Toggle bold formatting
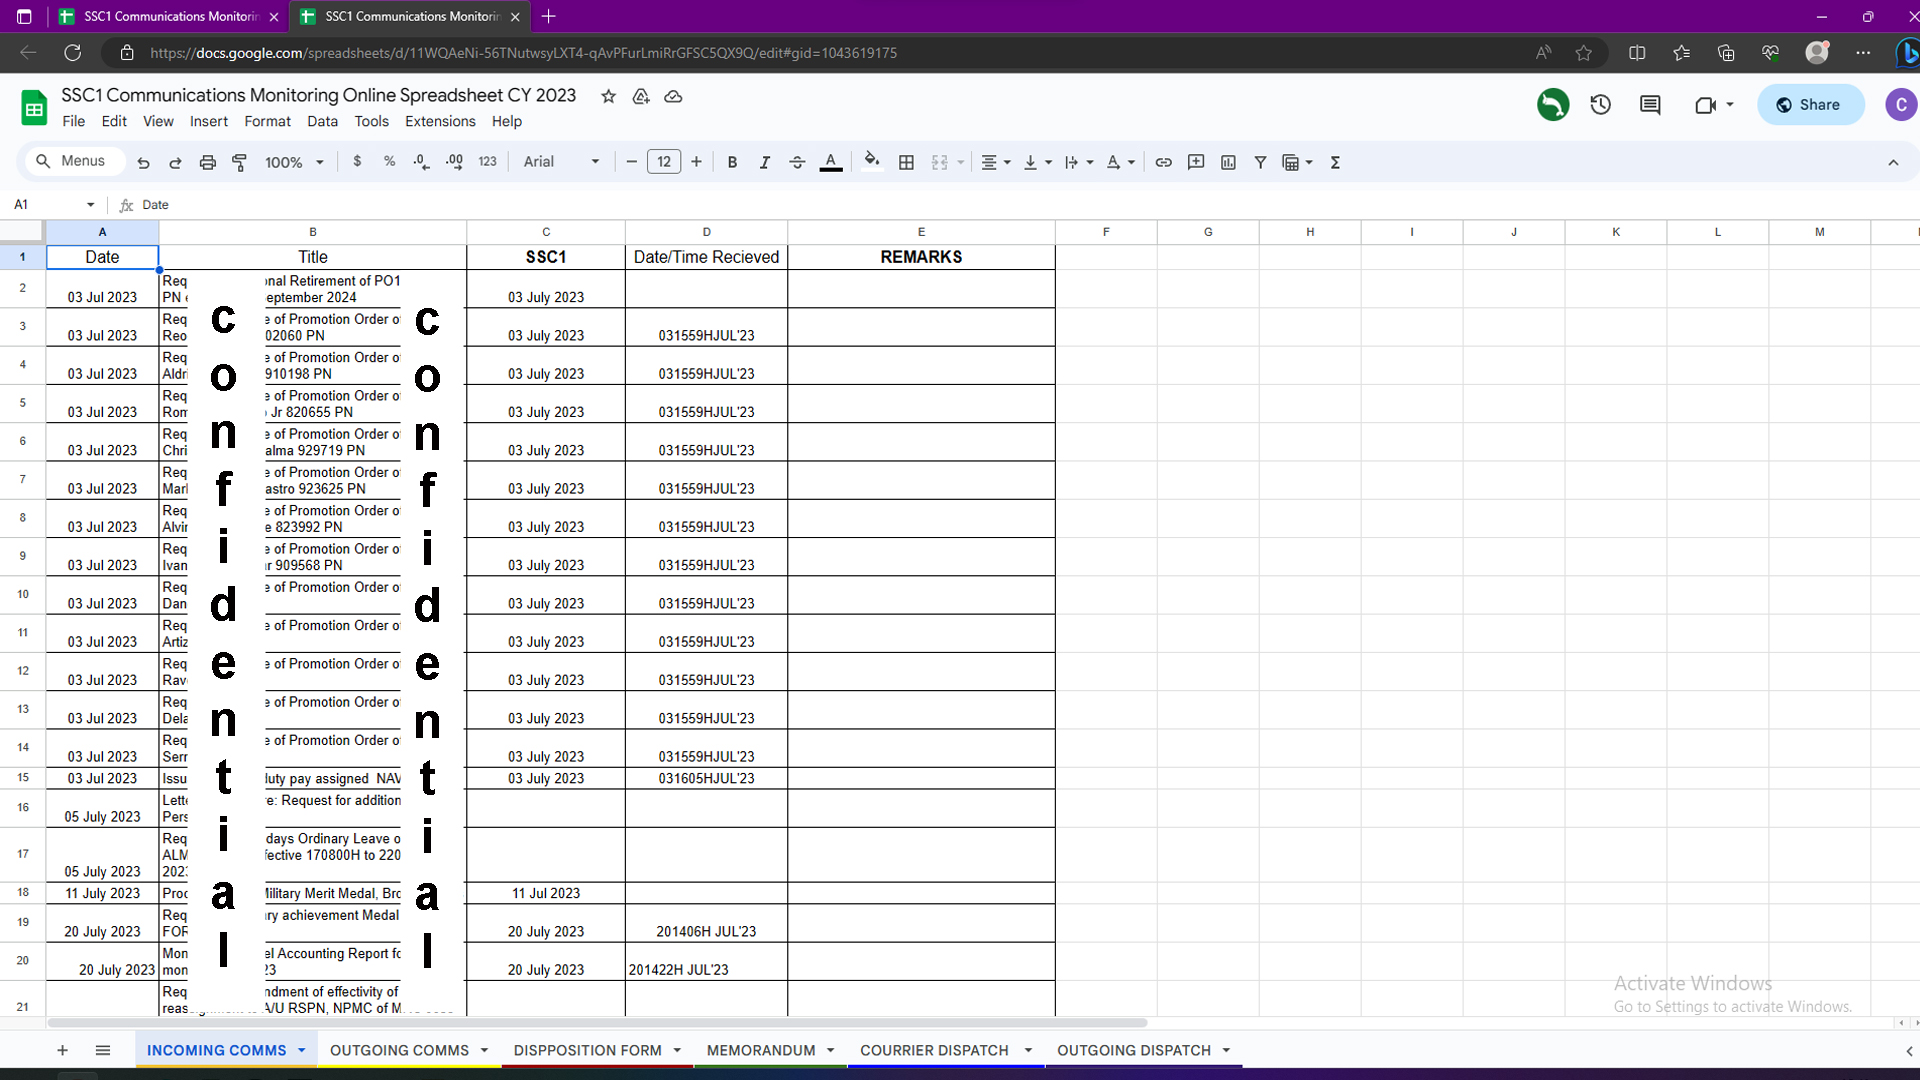The image size is (1920, 1080). [732, 162]
